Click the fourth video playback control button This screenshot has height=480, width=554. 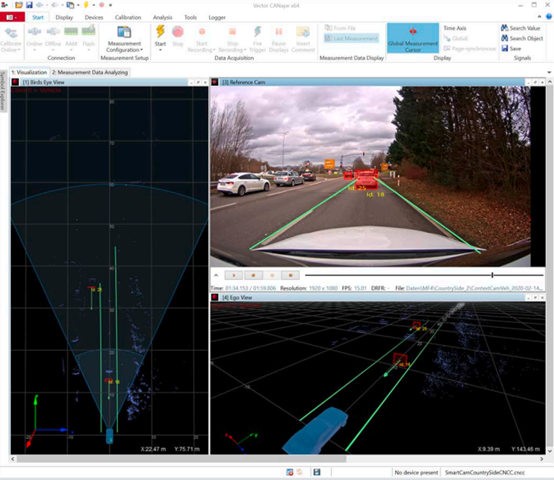[291, 275]
